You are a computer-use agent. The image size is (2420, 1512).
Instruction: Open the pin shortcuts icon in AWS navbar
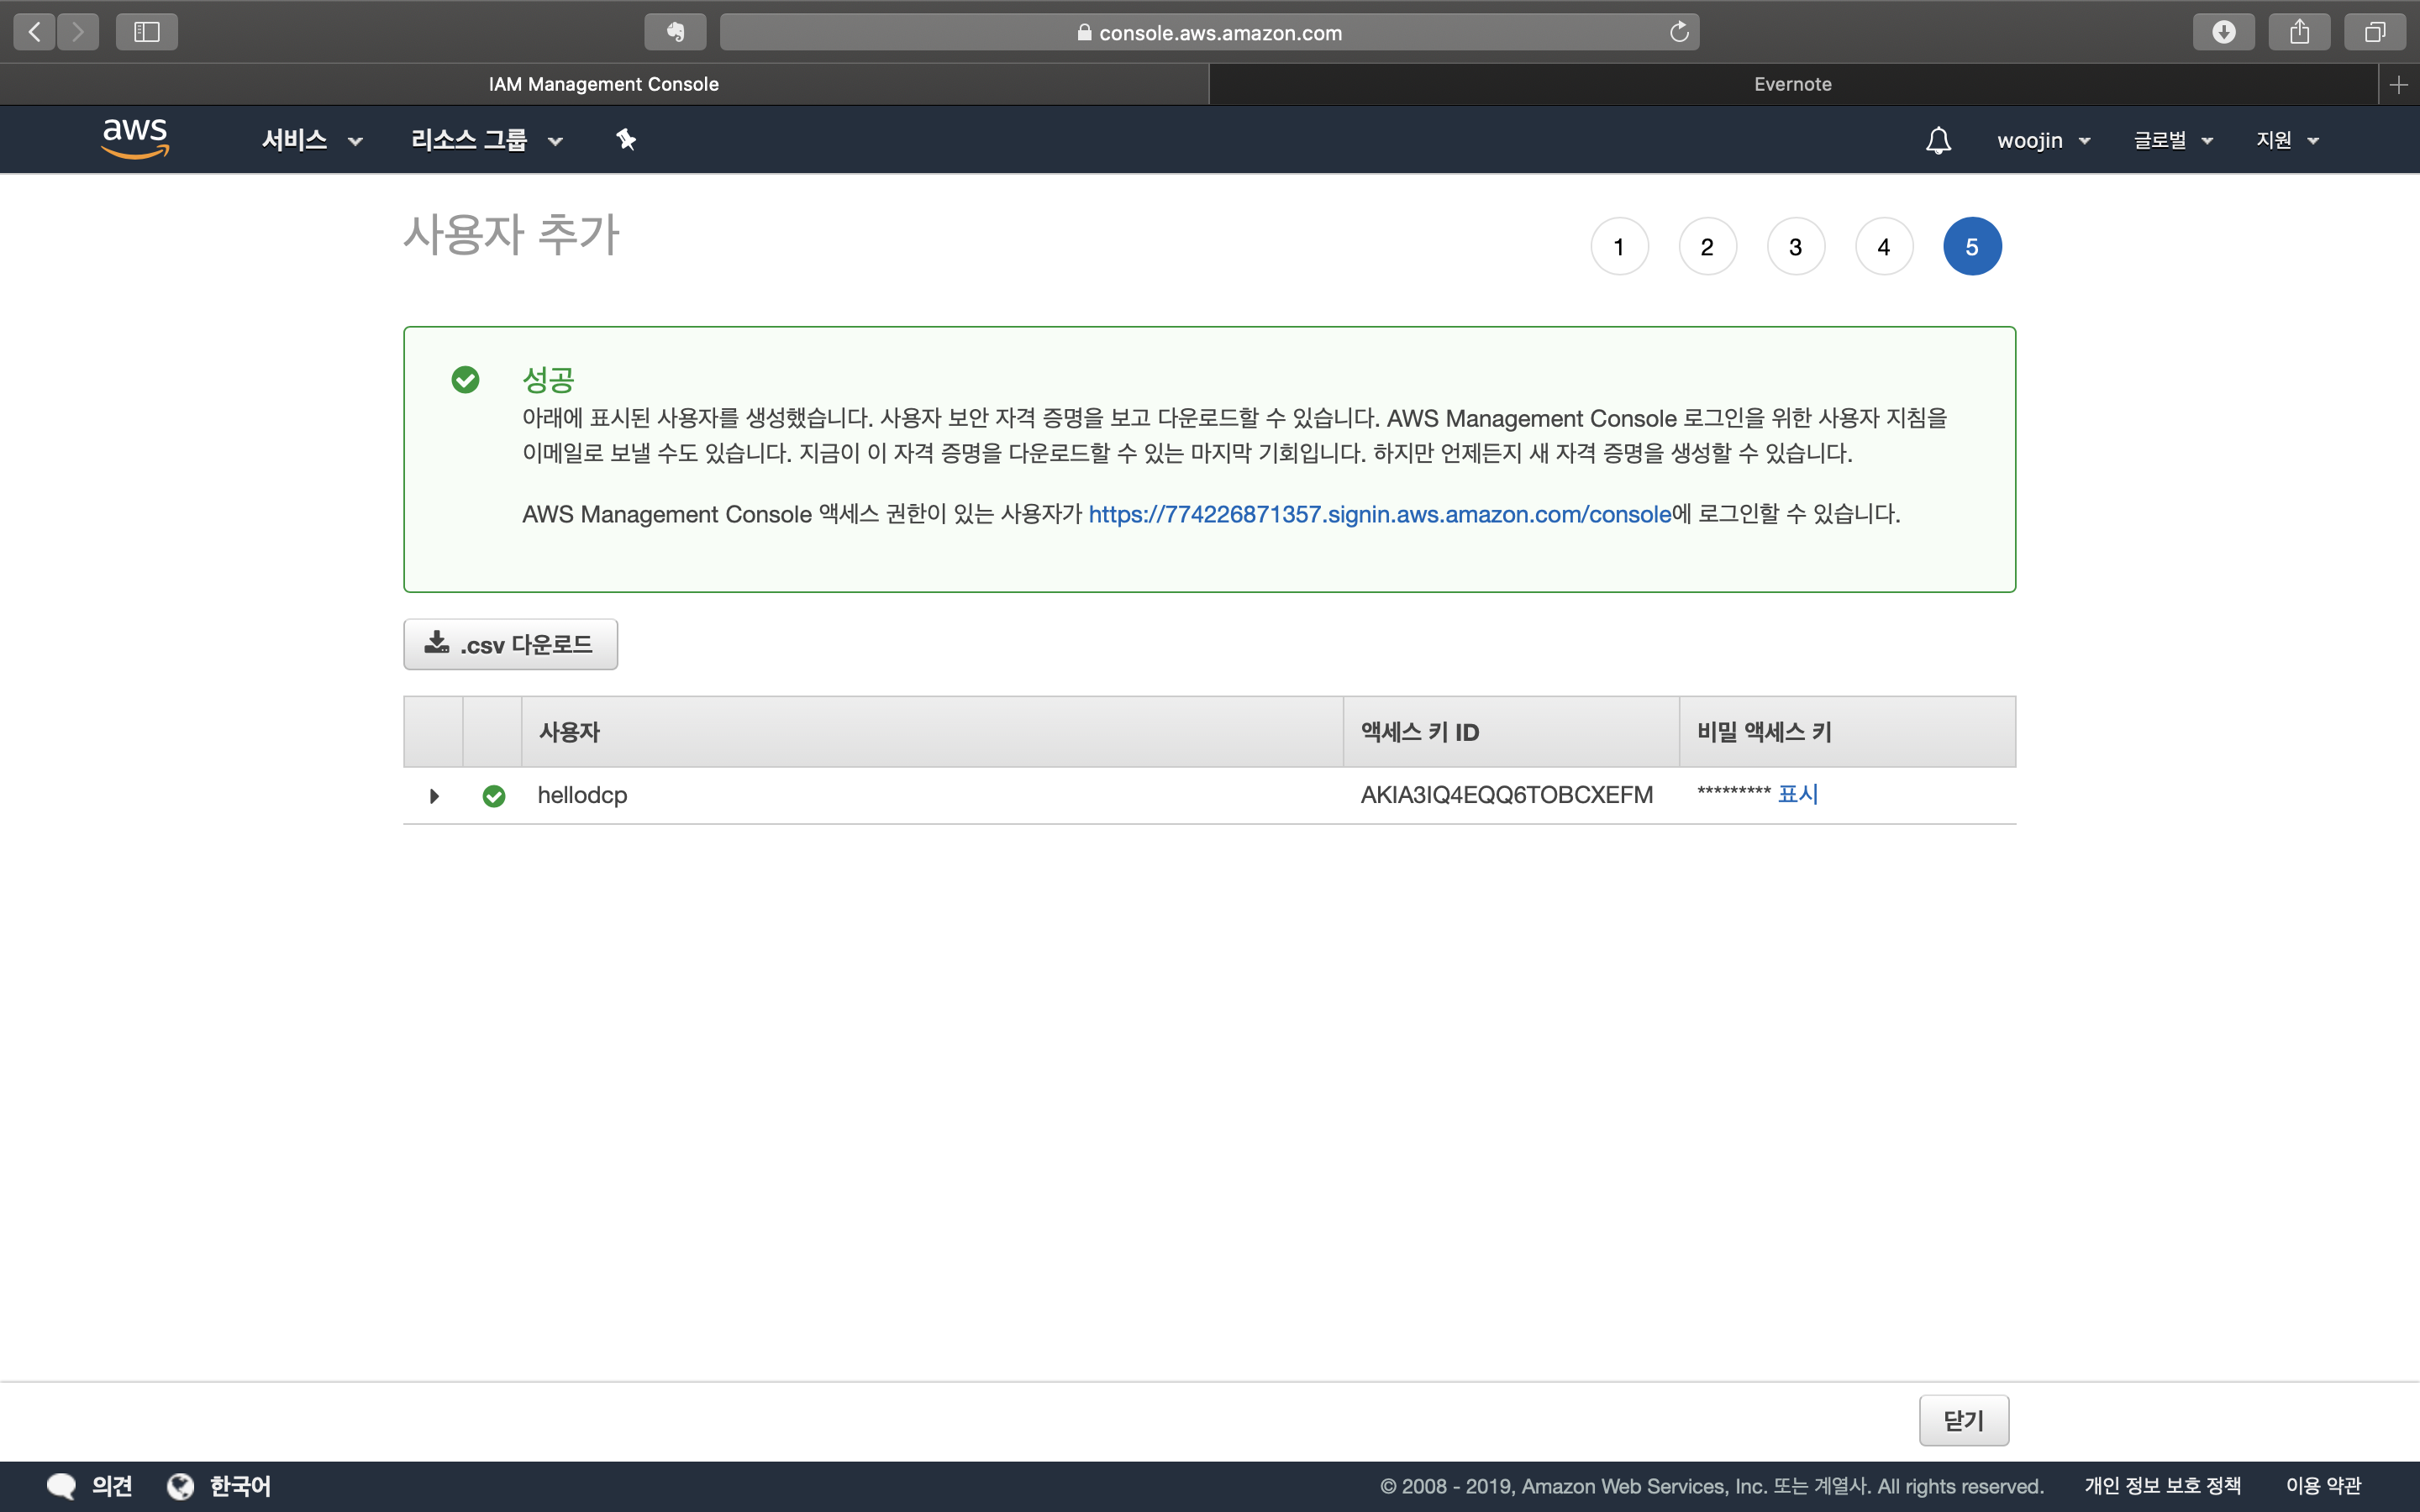point(626,139)
